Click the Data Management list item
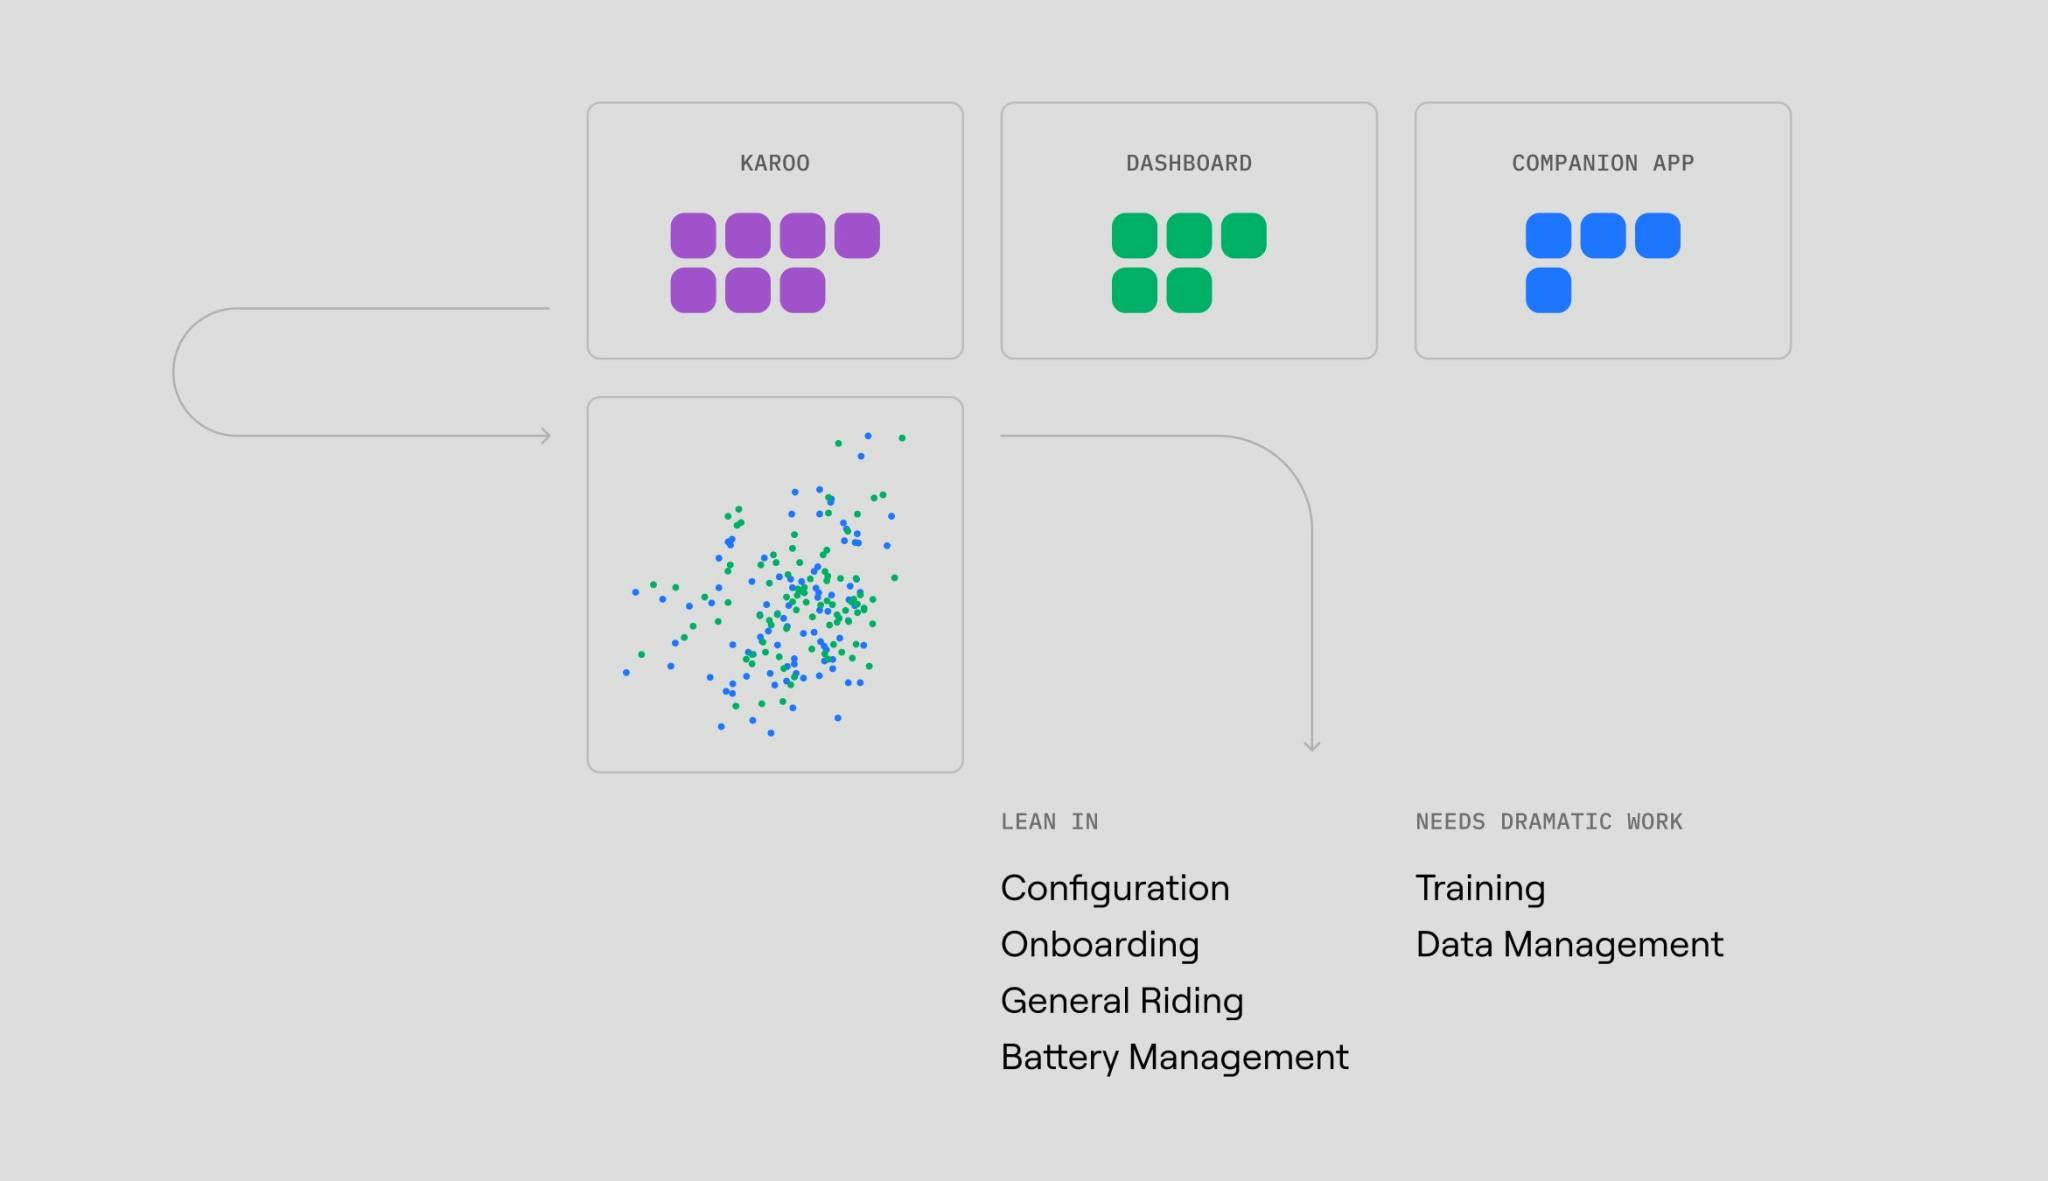 point(1570,945)
